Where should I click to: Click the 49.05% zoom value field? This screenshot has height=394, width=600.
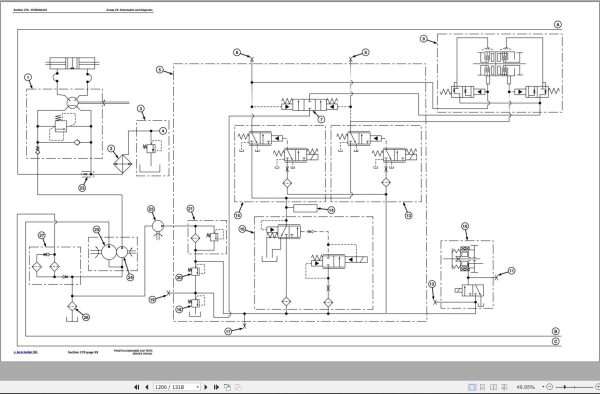[x=526, y=387]
